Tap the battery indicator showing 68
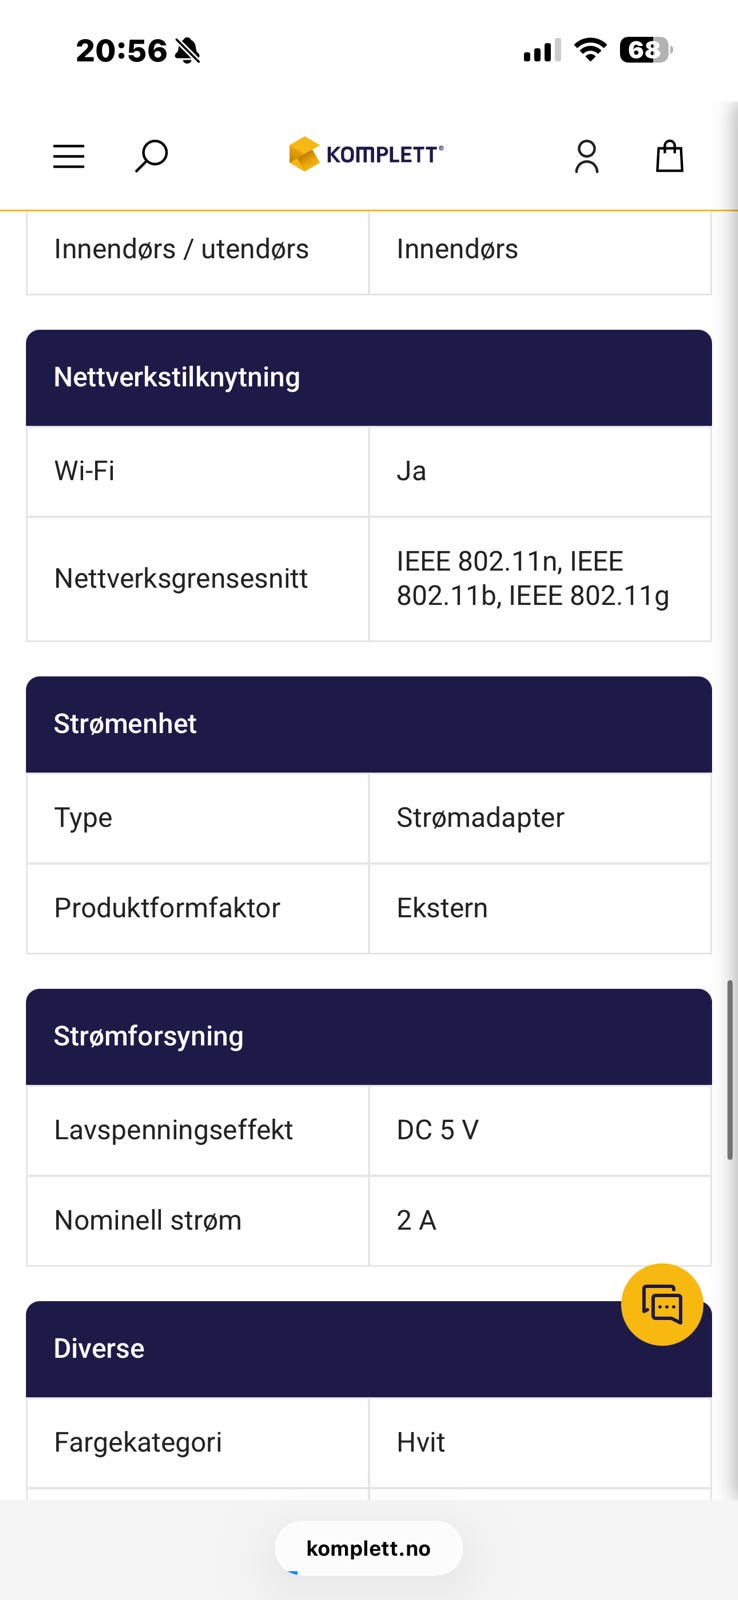This screenshot has width=738, height=1600. pos(645,50)
